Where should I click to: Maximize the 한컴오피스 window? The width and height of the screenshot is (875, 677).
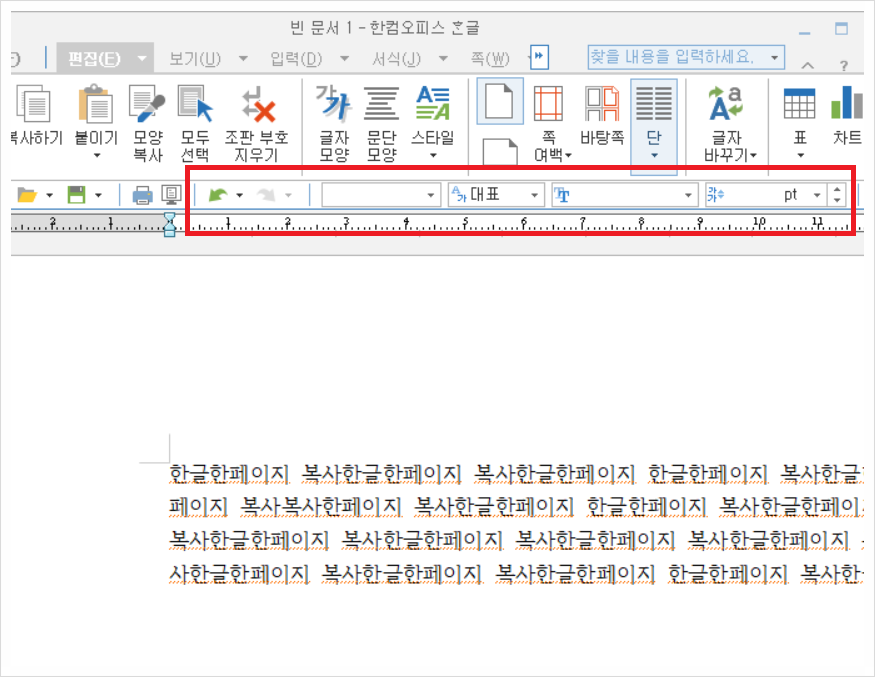click(x=842, y=29)
